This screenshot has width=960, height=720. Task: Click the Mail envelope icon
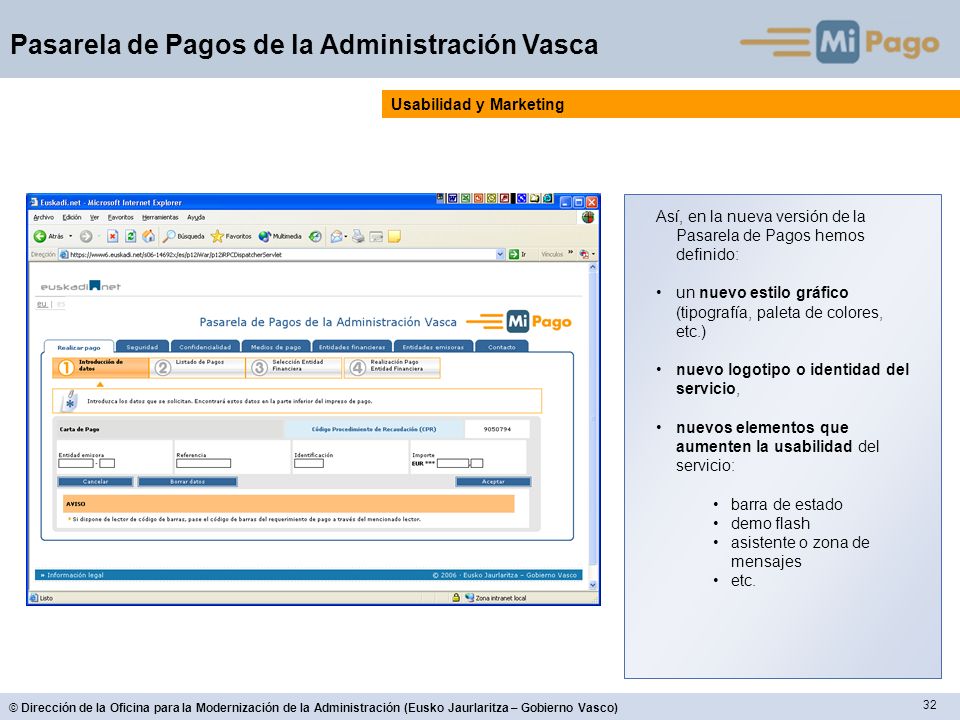[336, 236]
